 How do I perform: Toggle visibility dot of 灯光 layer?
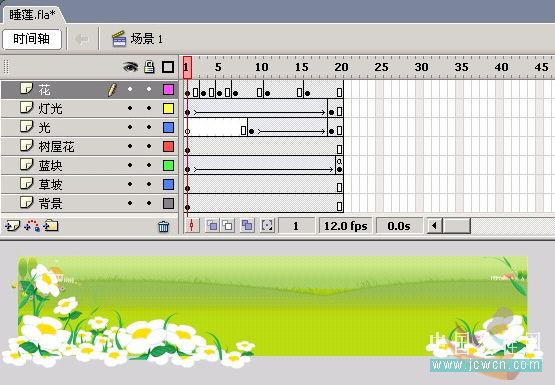(130, 108)
